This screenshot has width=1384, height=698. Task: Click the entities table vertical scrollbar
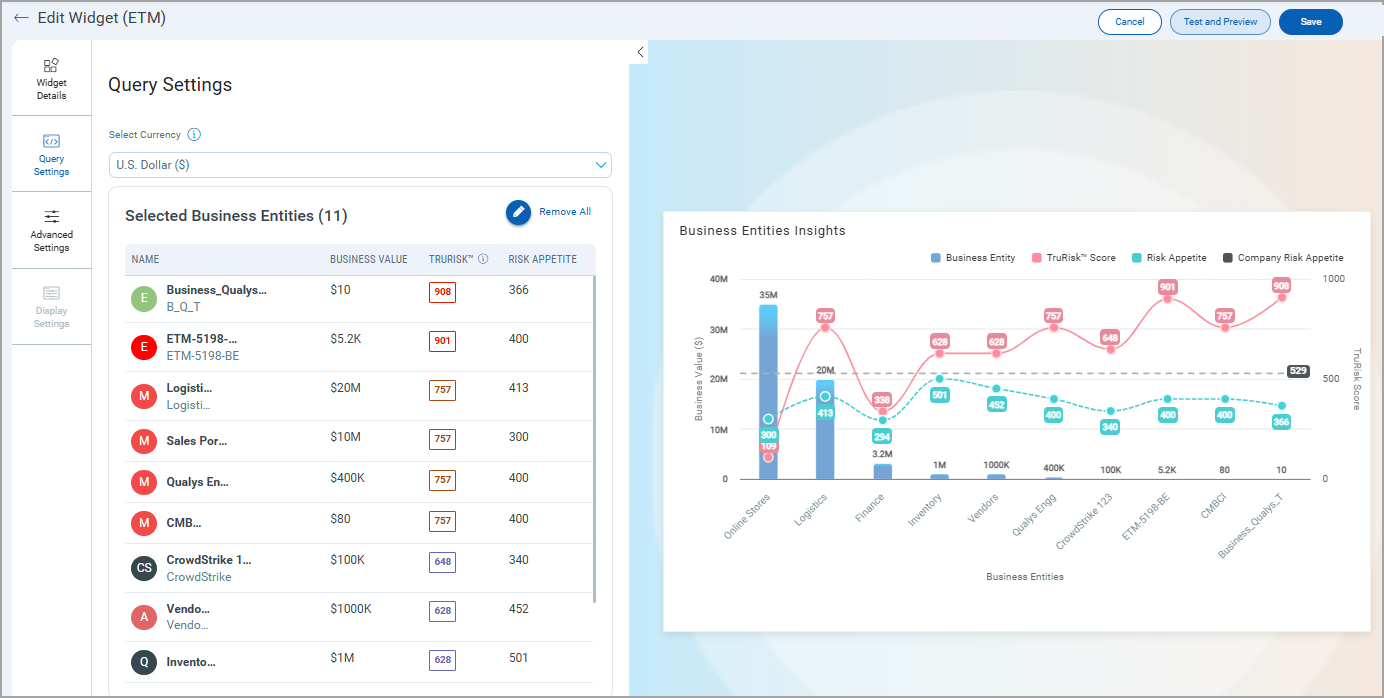(595, 440)
